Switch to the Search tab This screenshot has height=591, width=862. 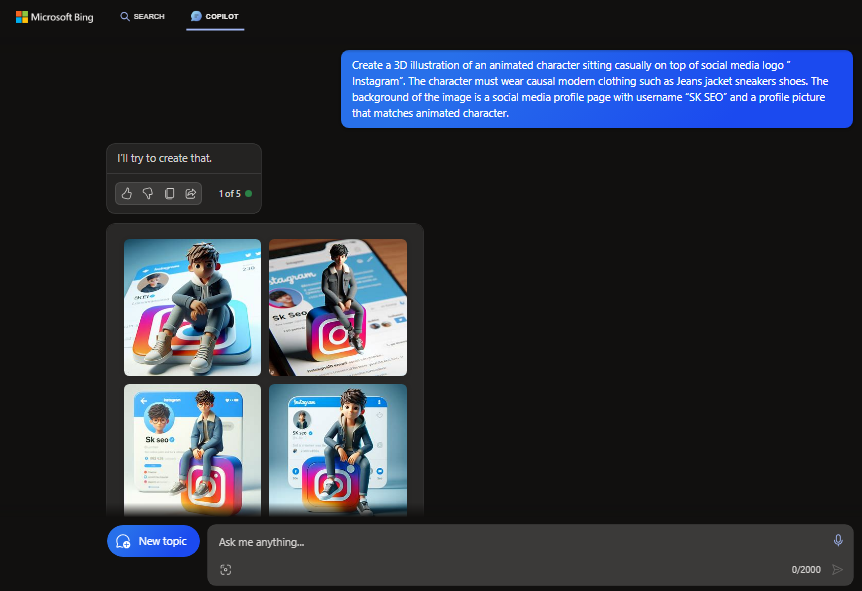pos(142,16)
